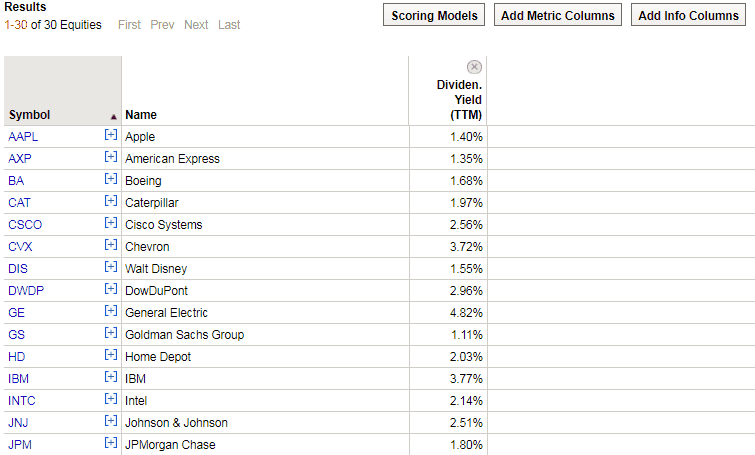755x455 pixels.
Task: Open the Scoring Models button
Action: coord(434,15)
